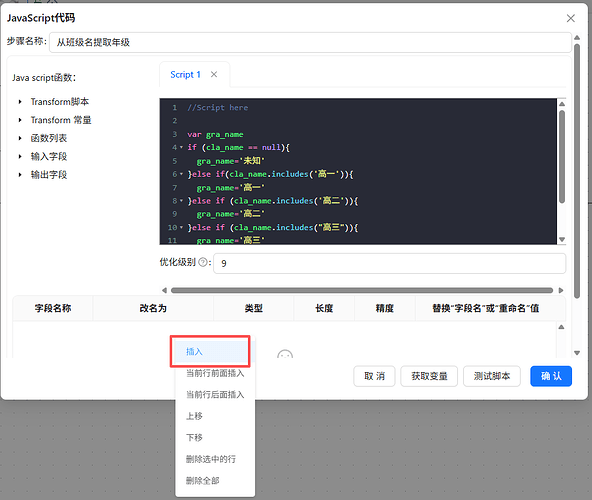Viewport: 592px width, 500px height.
Task: Click the code editor scroll-down arrow
Action: 562,239
